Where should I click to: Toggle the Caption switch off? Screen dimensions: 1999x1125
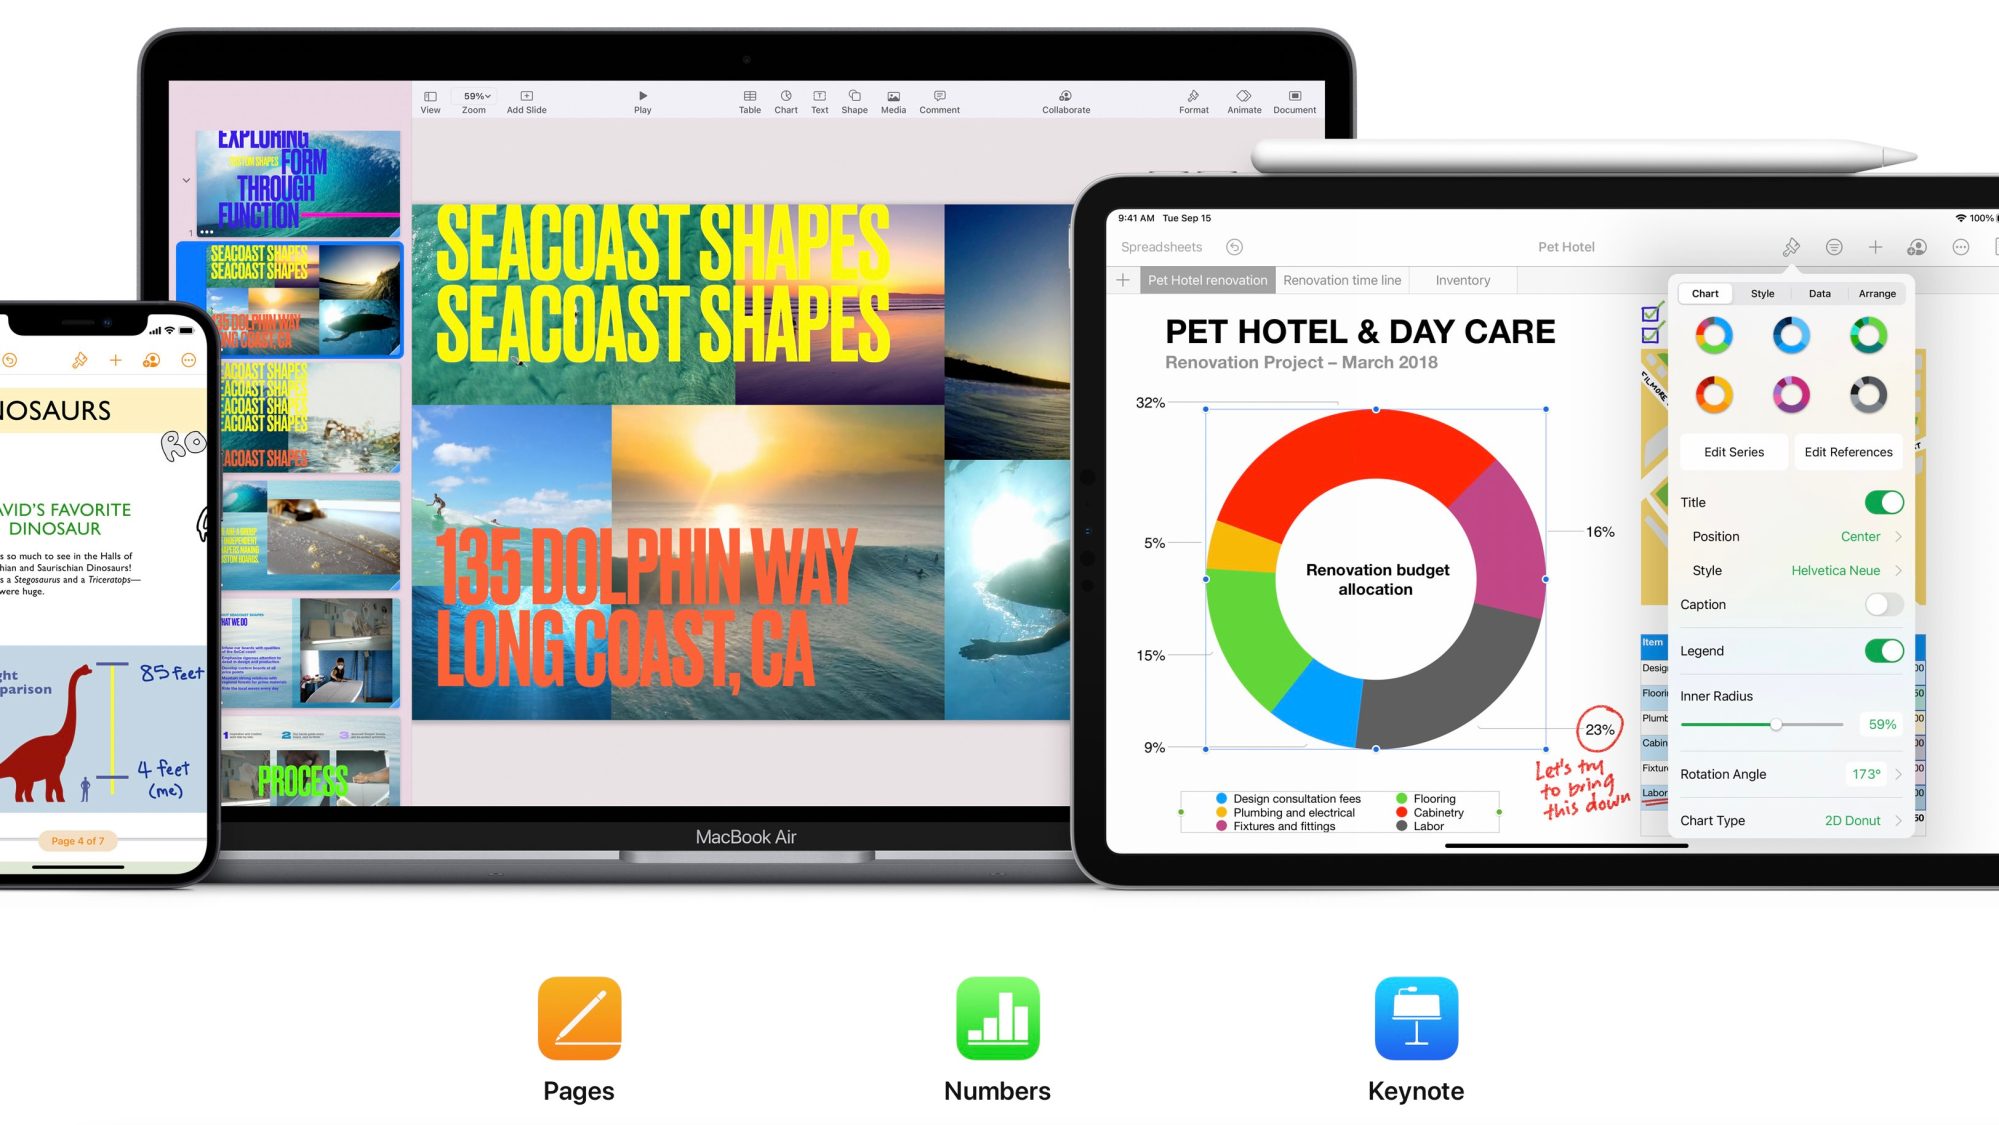click(1881, 604)
